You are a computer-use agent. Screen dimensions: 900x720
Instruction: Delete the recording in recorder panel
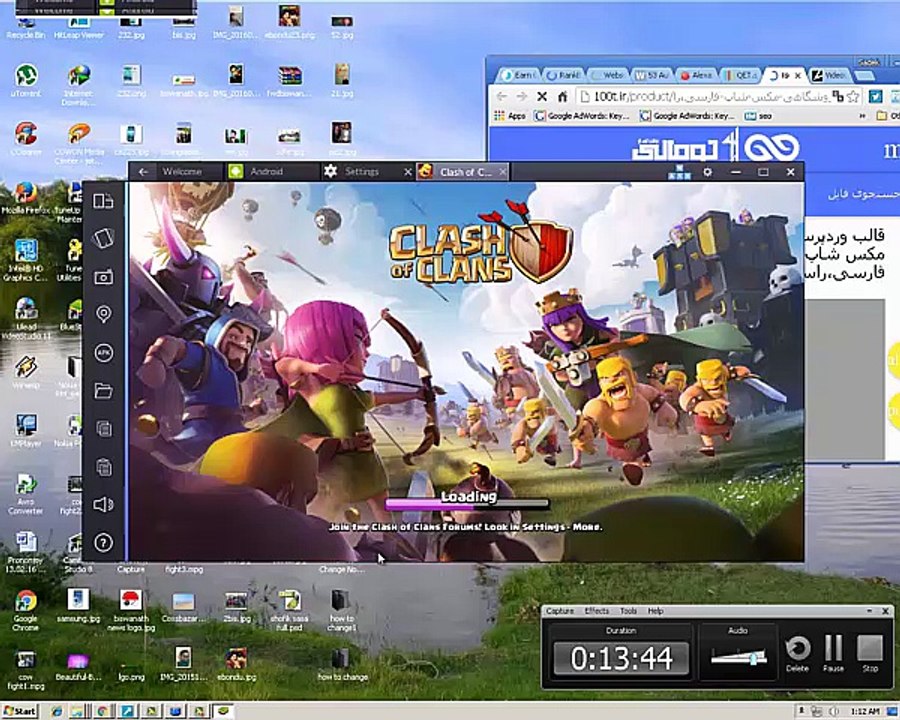click(797, 653)
